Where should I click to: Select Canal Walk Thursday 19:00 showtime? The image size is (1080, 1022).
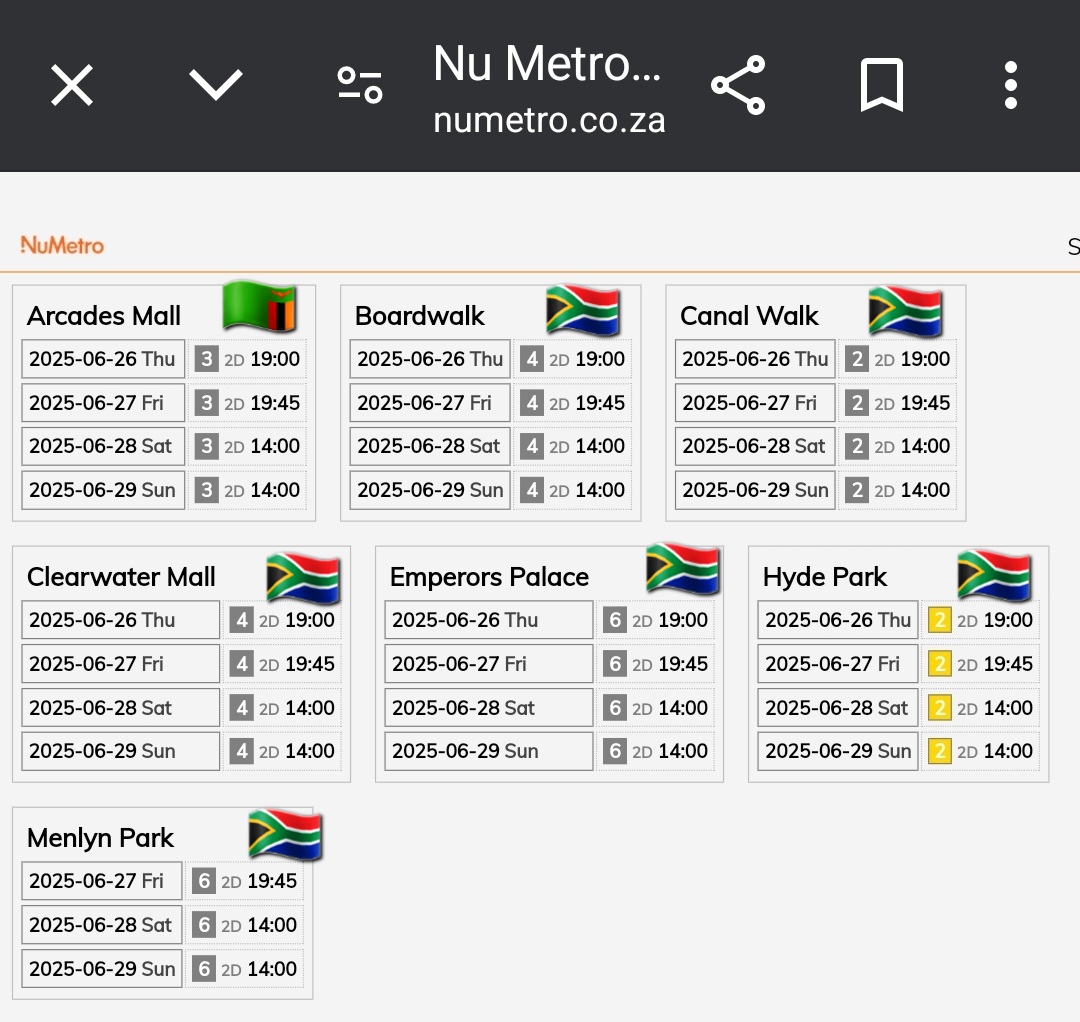pyautogui.click(x=897, y=359)
